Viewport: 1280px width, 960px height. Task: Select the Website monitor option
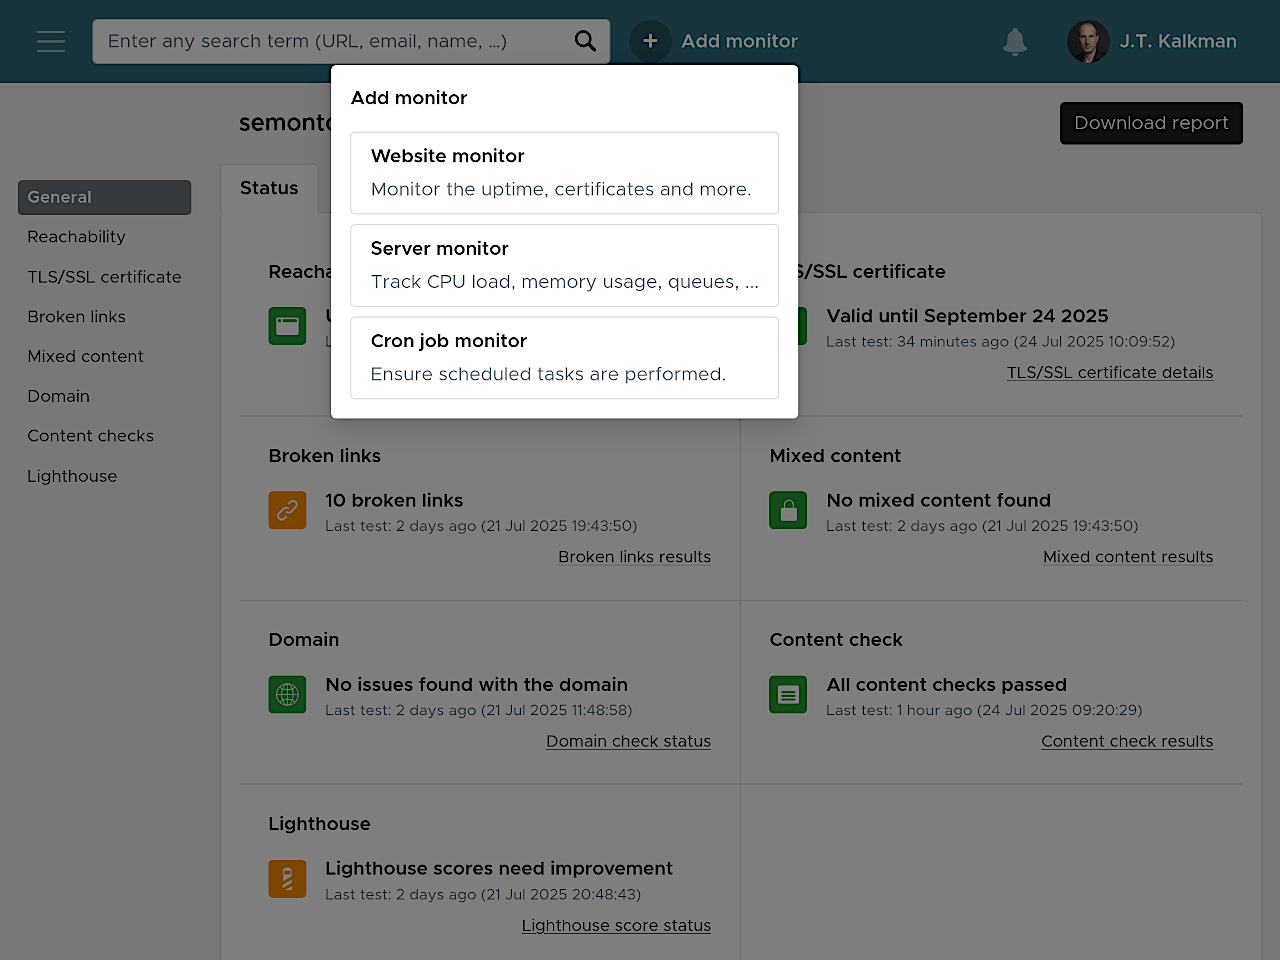point(564,173)
